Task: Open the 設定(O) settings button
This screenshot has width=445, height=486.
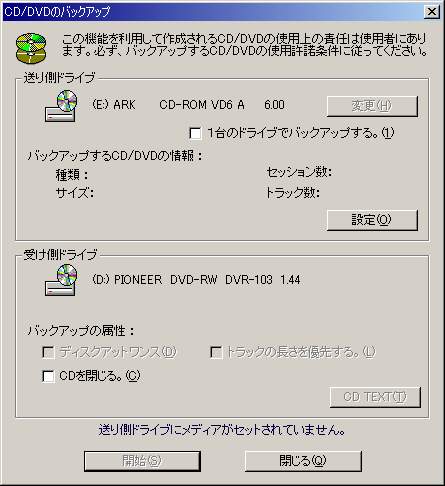Action: click(372, 220)
